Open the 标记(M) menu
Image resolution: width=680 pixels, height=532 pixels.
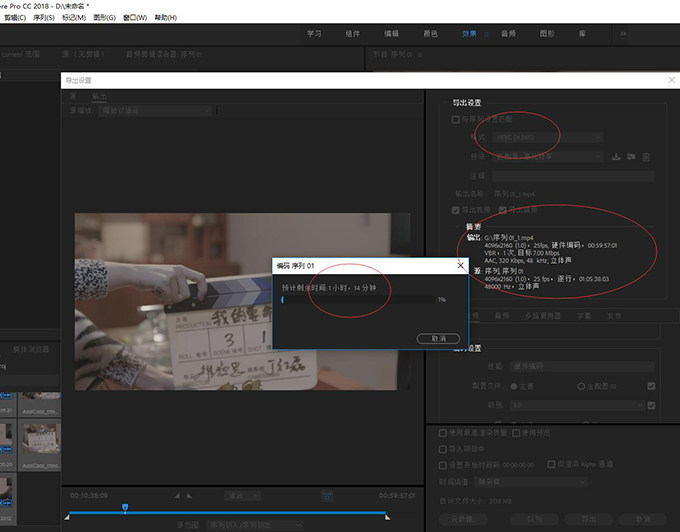(74, 18)
